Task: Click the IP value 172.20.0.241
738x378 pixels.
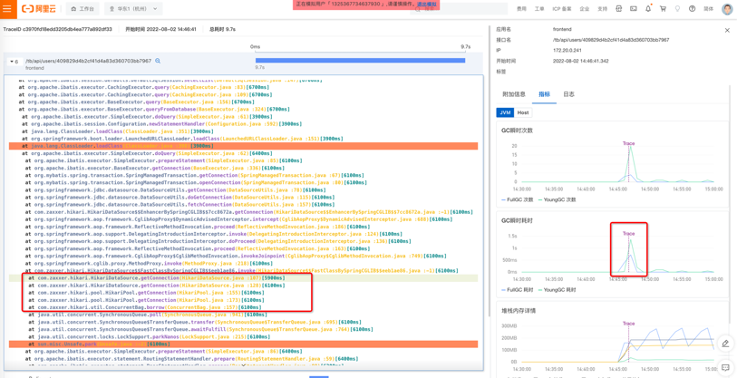Action: [567, 50]
